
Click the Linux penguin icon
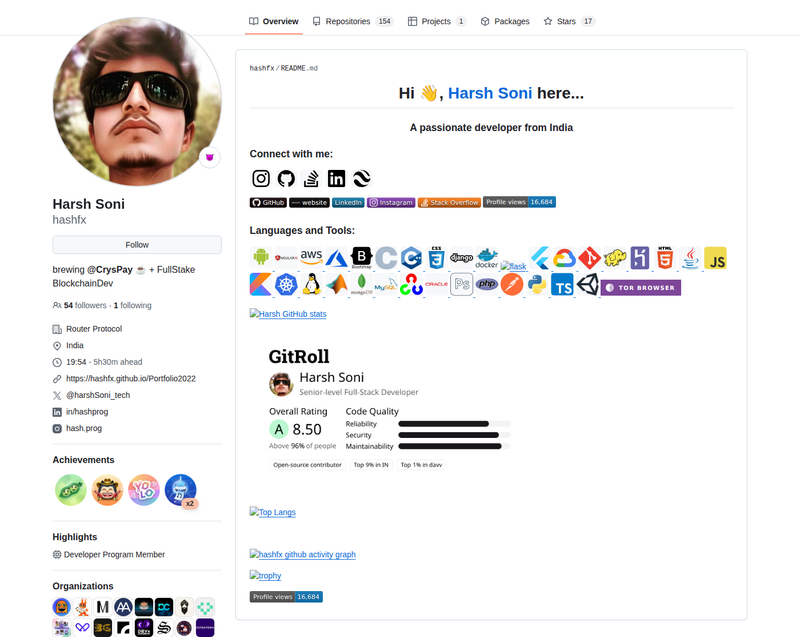pyautogui.click(x=311, y=285)
